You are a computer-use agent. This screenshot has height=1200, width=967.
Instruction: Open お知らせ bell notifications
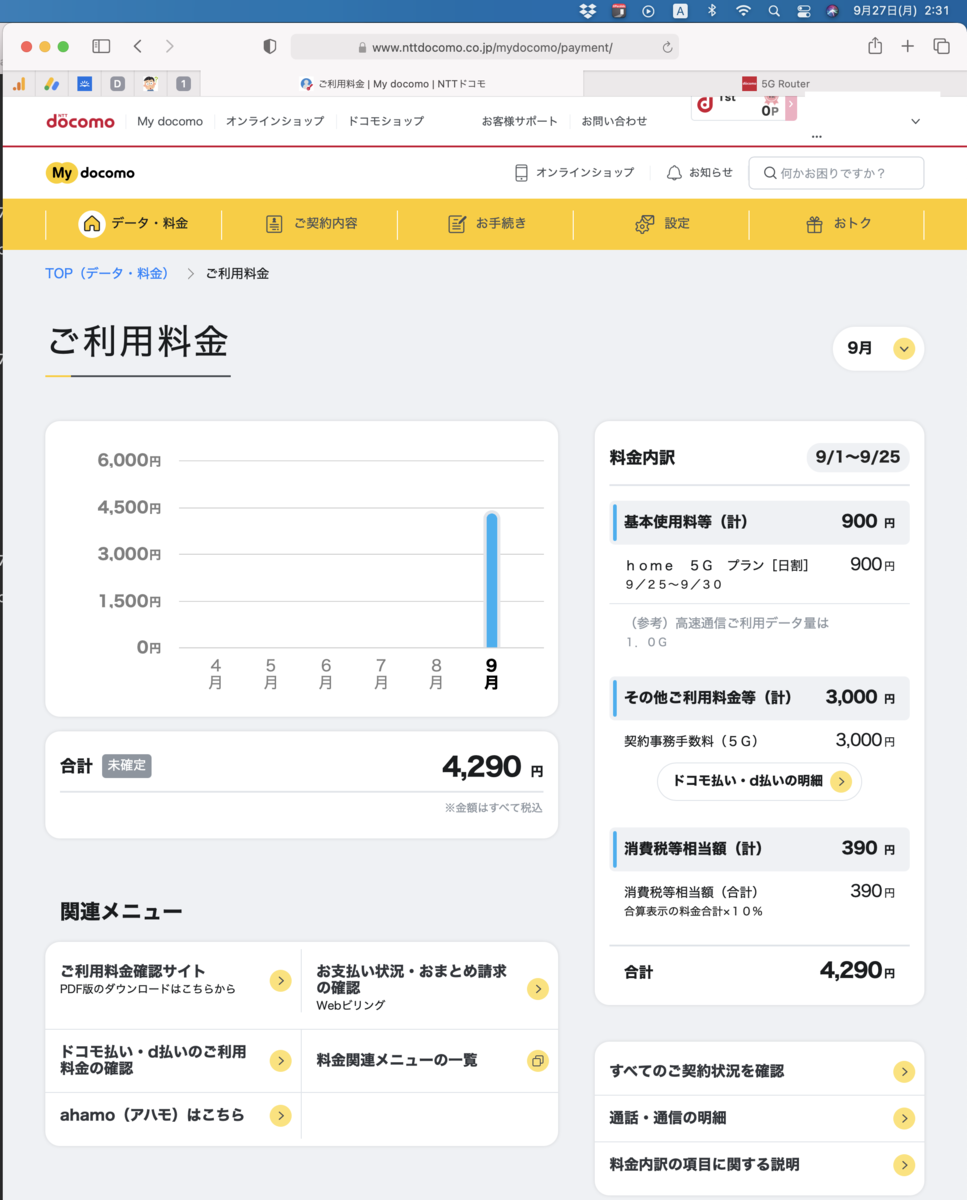tap(699, 173)
